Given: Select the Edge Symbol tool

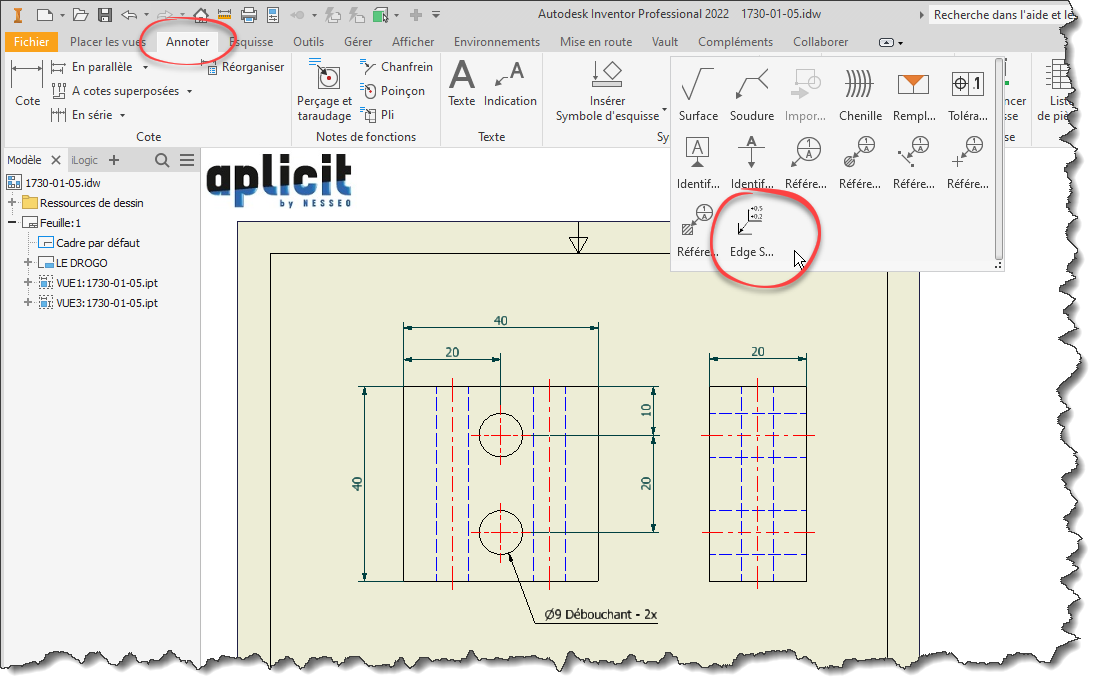Looking at the screenshot, I should [x=751, y=230].
